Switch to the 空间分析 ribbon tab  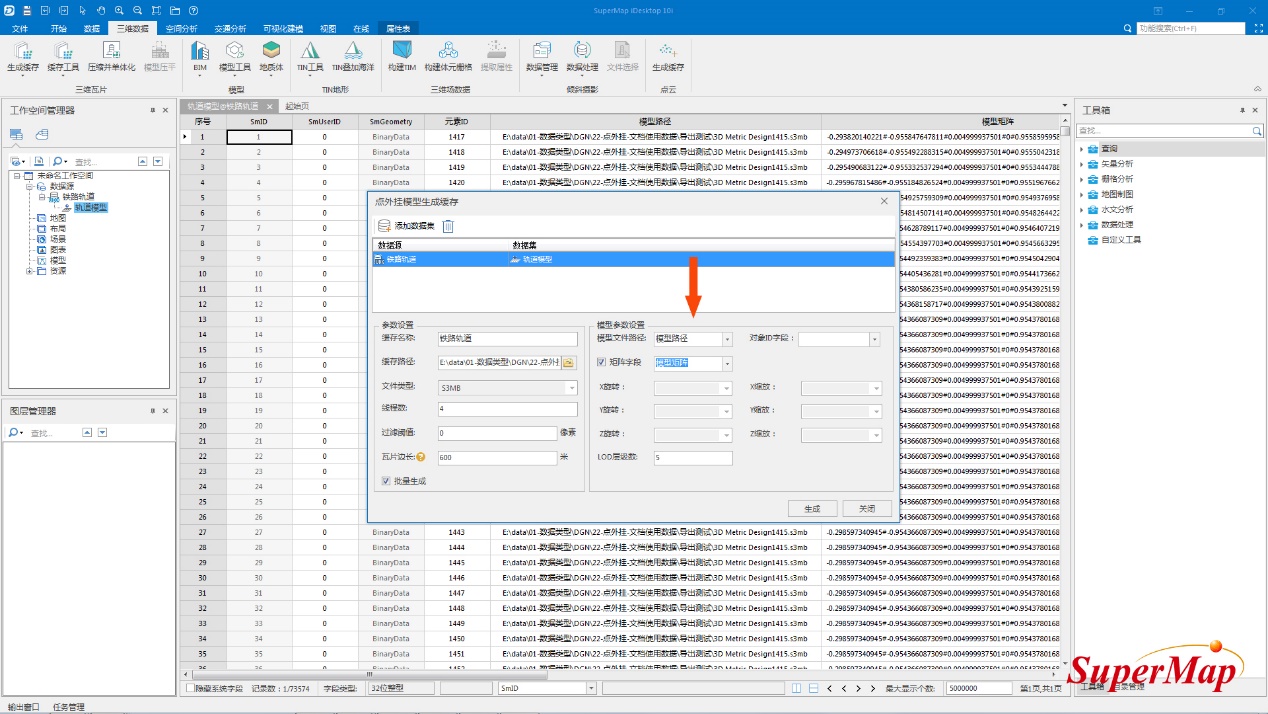click(x=181, y=29)
